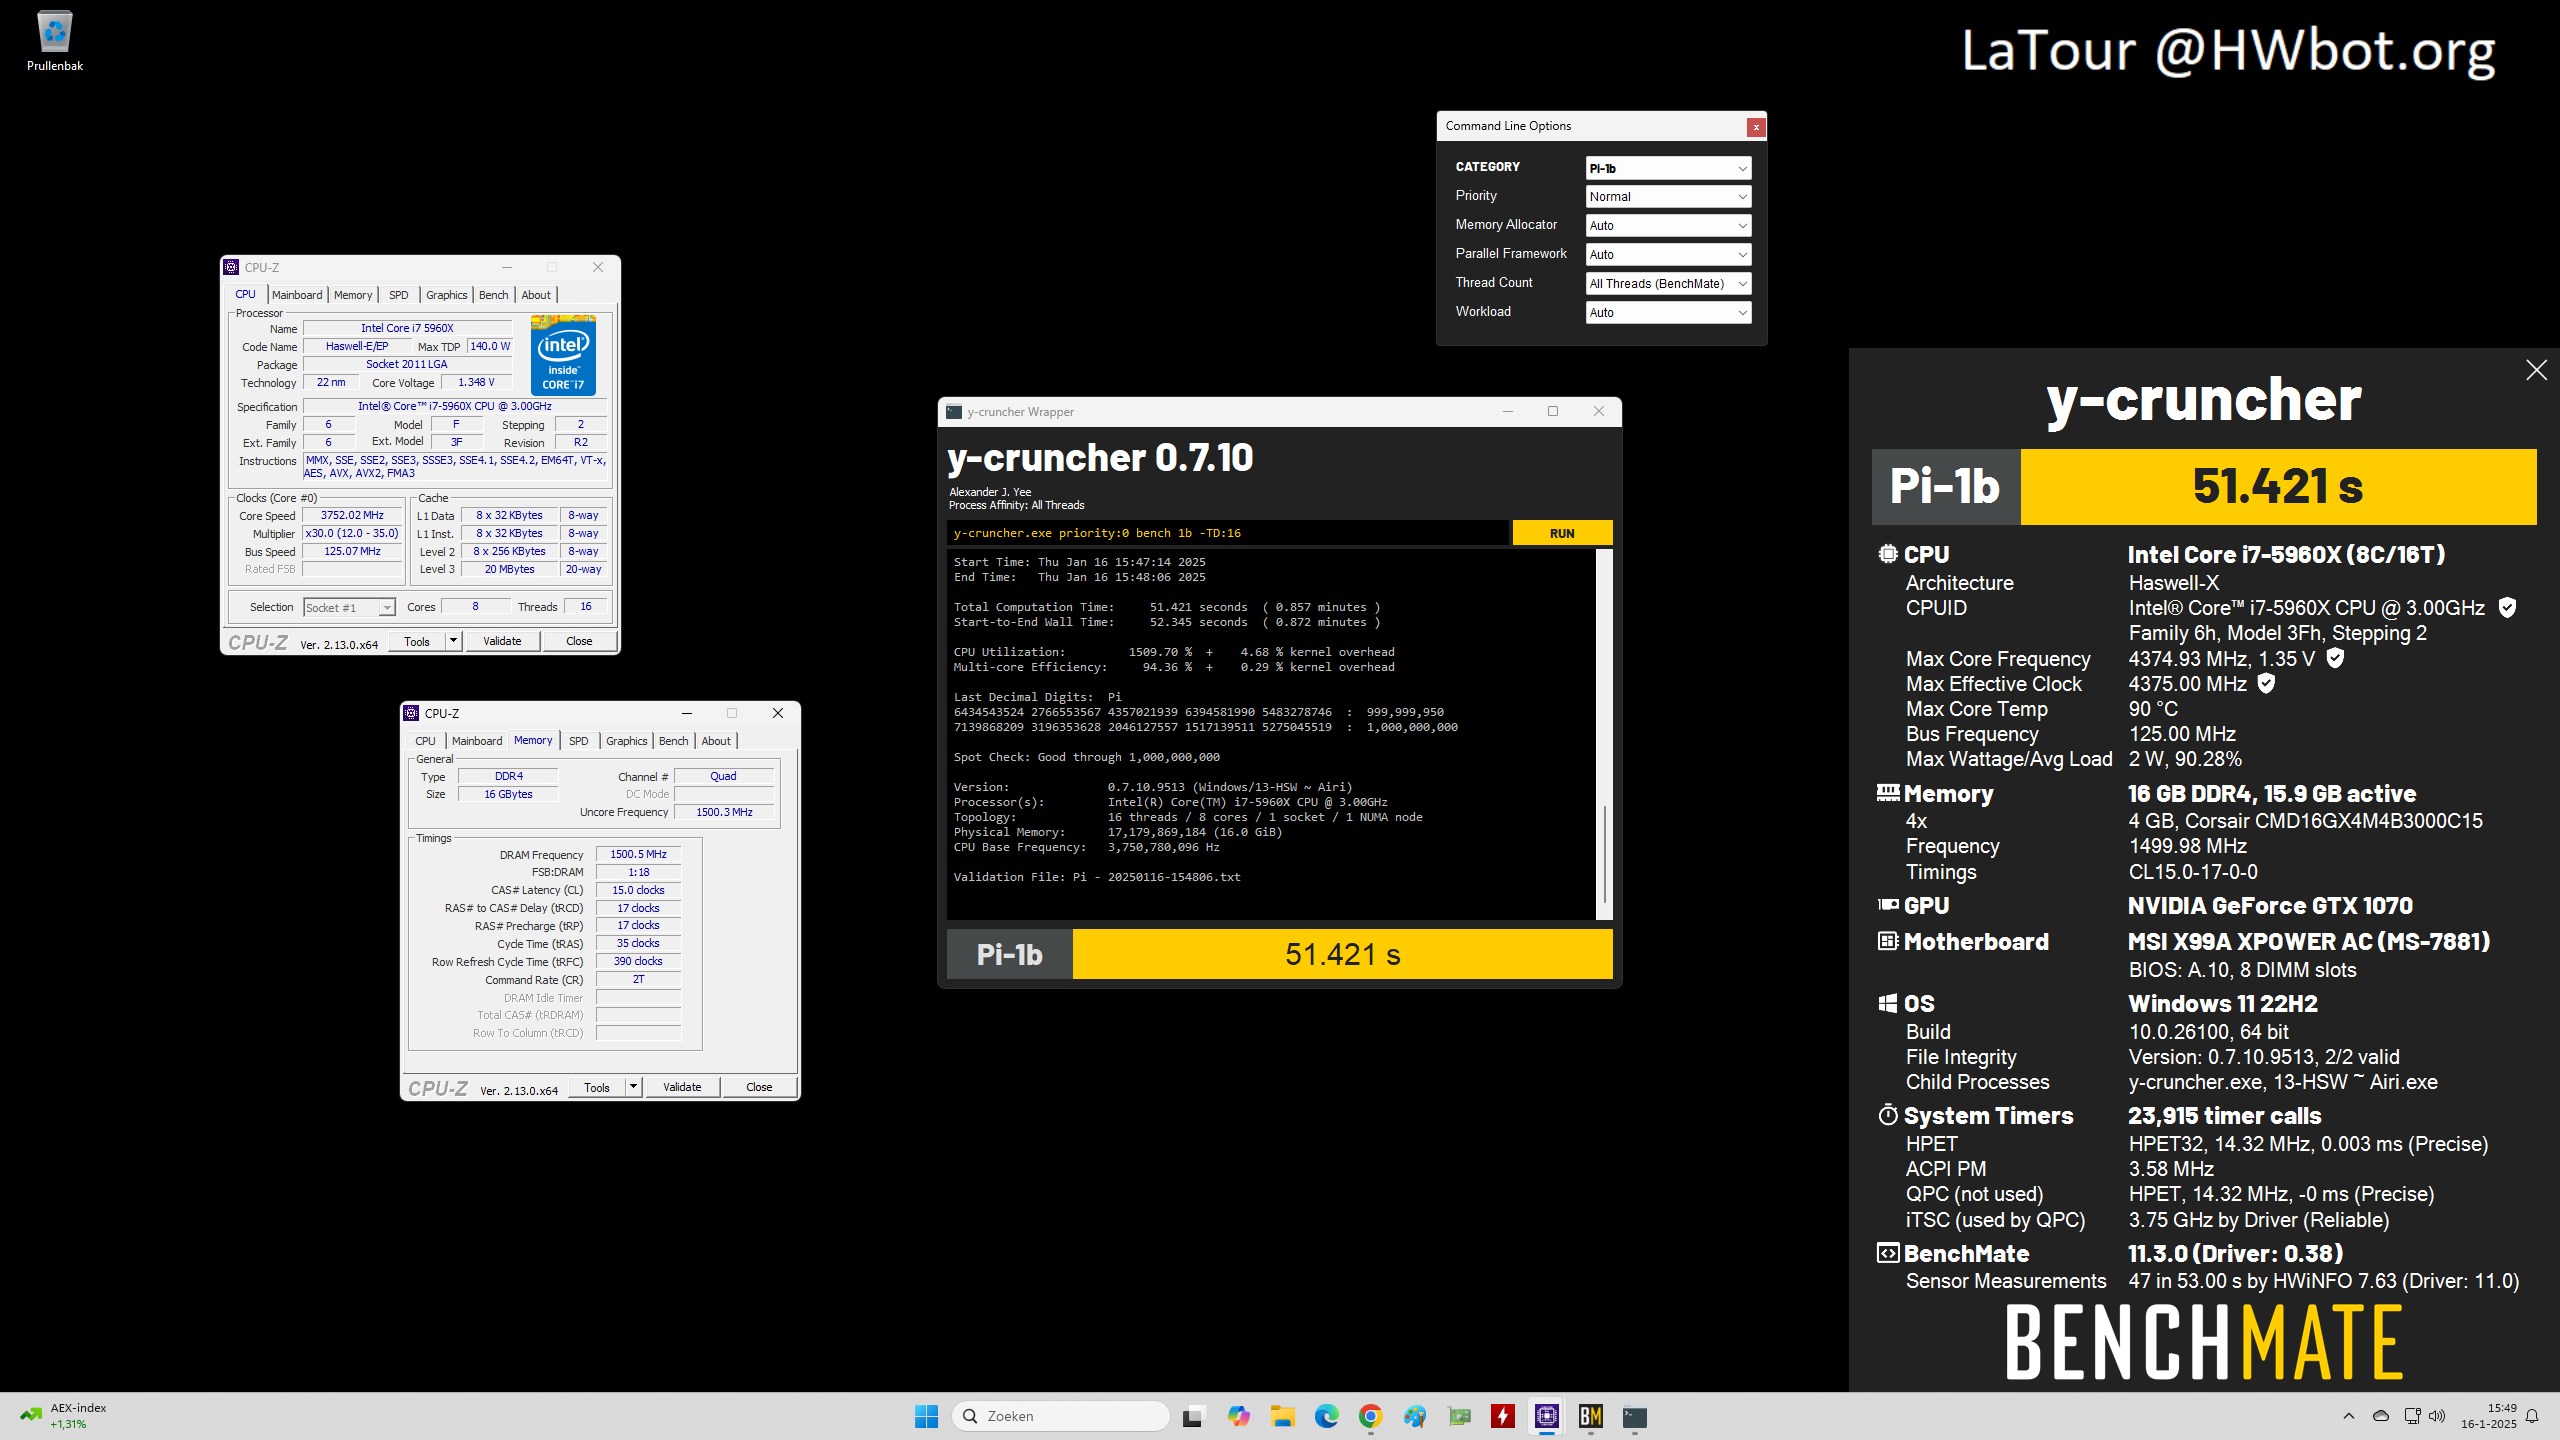This screenshot has width=2560, height=1440.
Task: Open File Explorer from the taskbar
Action: [x=1282, y=1416]
